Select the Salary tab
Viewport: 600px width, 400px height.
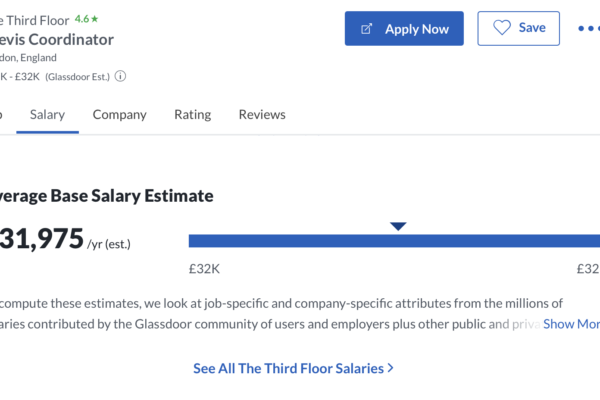(x=47, y=115)
